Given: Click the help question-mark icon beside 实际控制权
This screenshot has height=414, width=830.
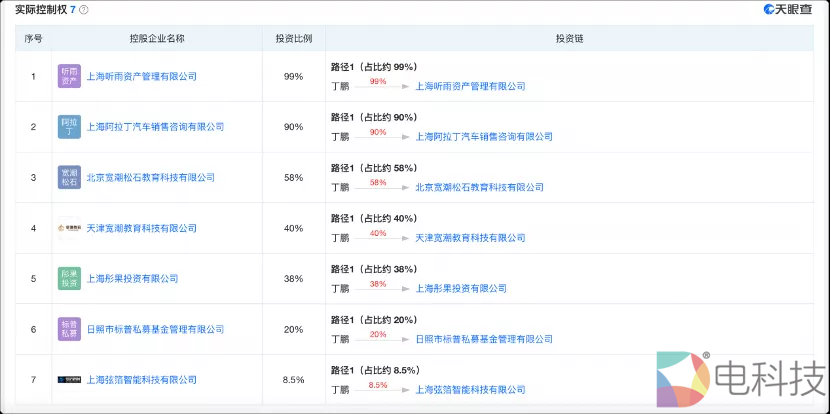Looking at the screenshot, I should [84, 10].
